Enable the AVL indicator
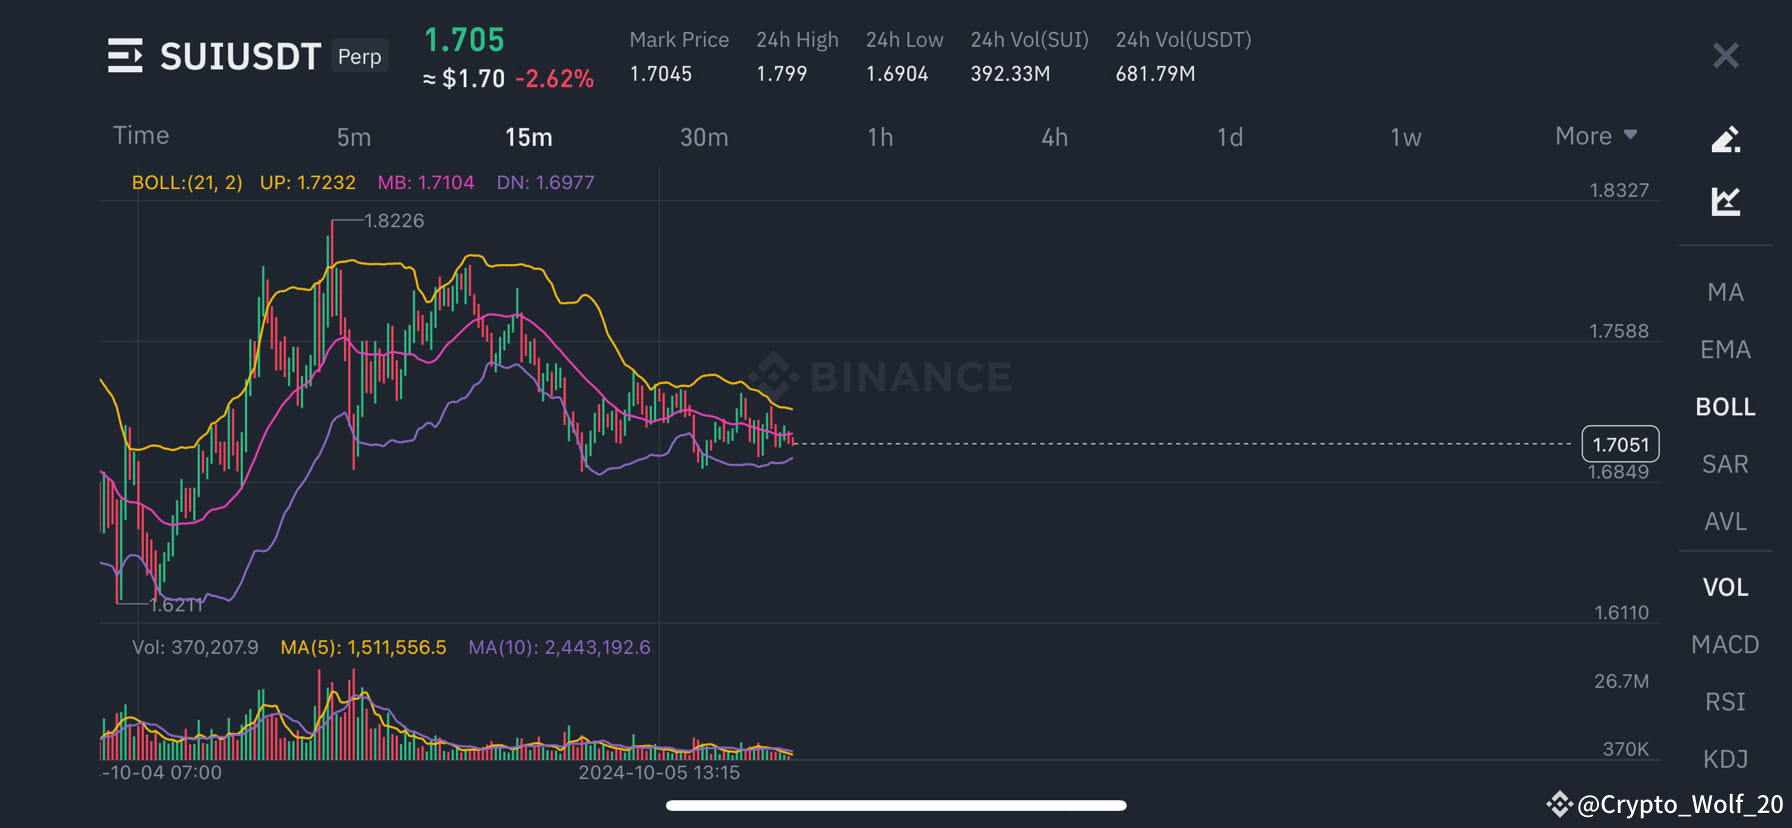This screenshot has height=828, width=1792. (1725, 521)
